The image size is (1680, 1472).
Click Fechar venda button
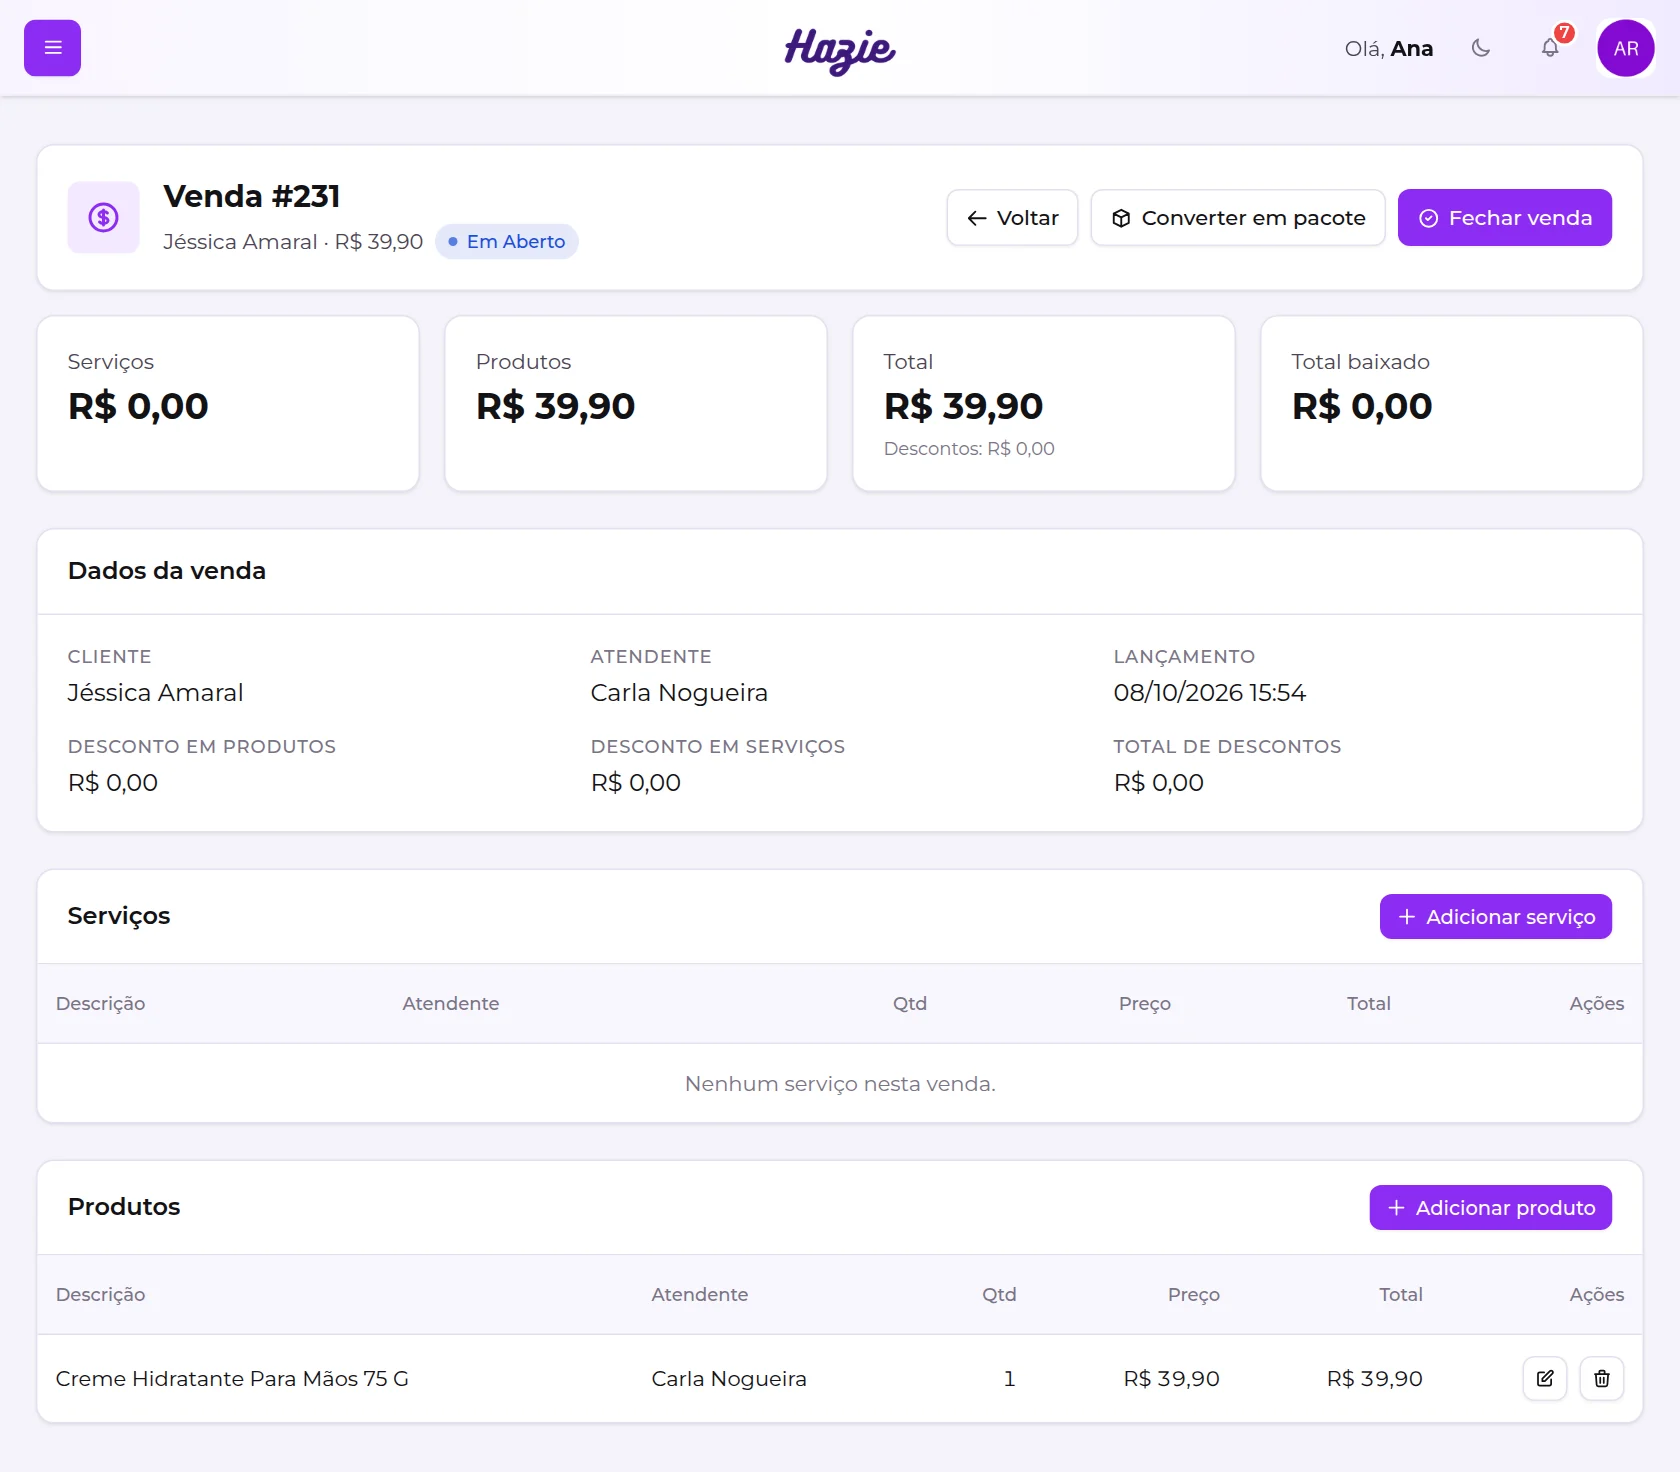(1505, 217)
